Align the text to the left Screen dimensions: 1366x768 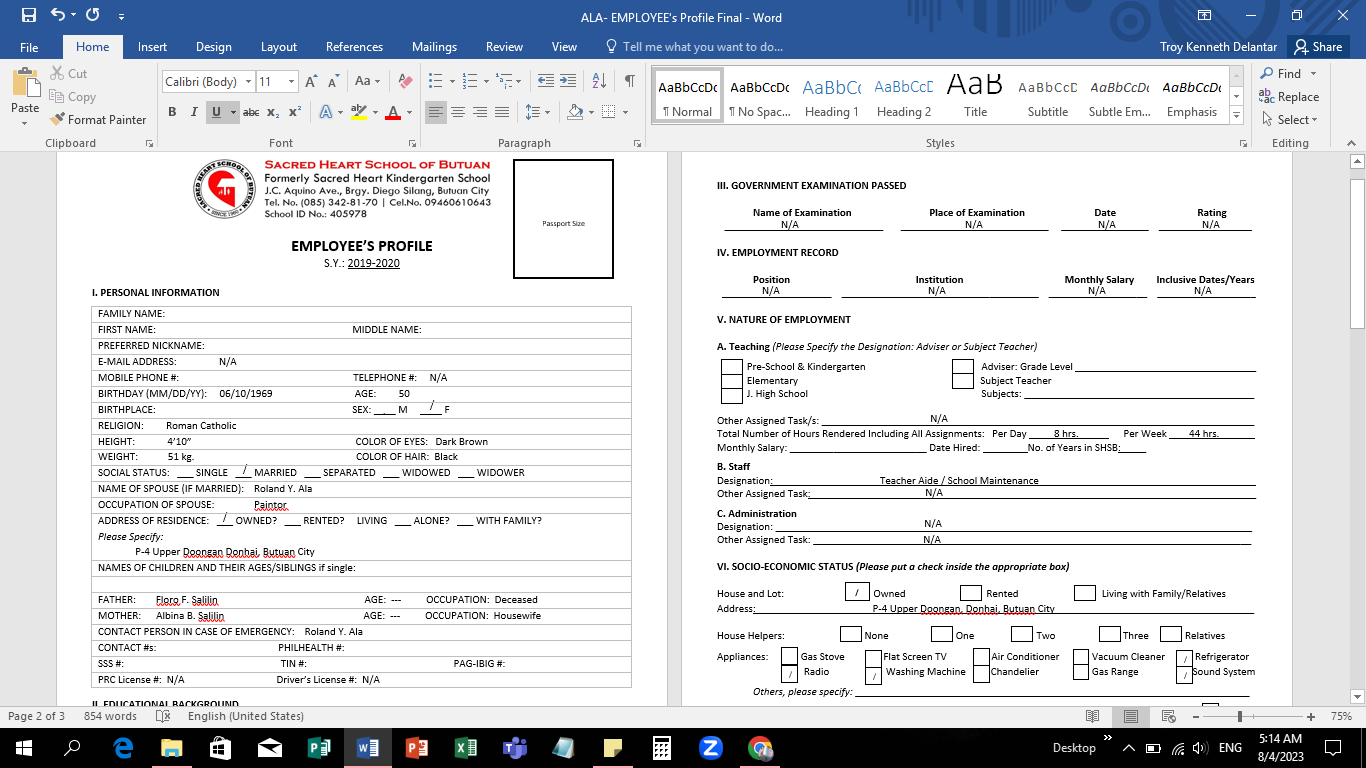pyautogui.click(x=435, y=112)
